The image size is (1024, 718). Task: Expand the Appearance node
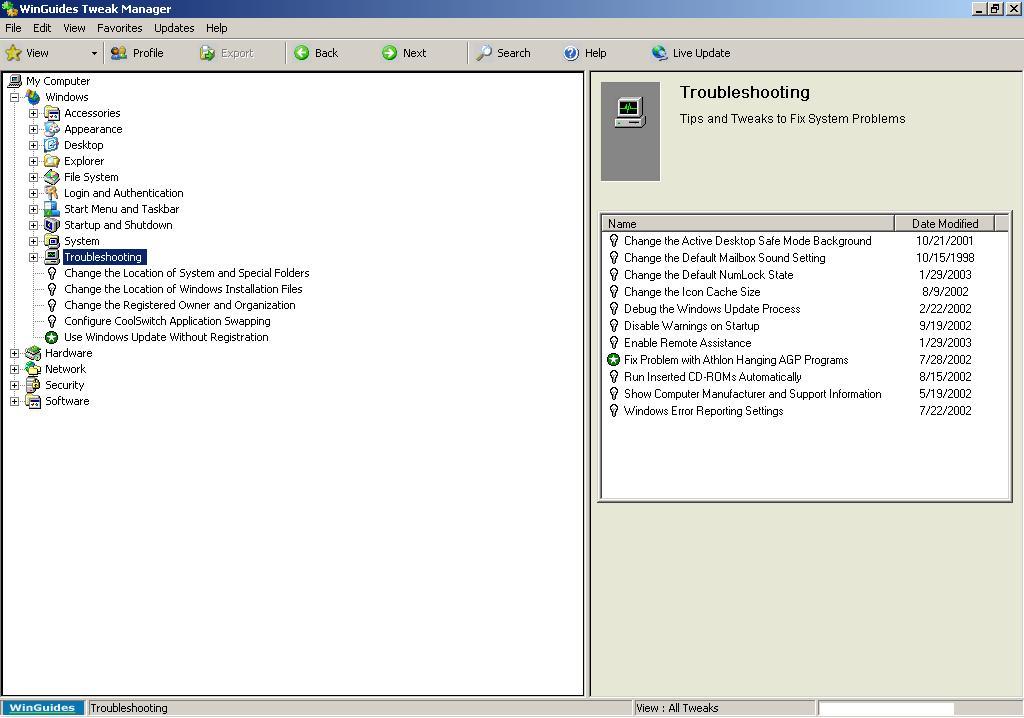point(33,129)
